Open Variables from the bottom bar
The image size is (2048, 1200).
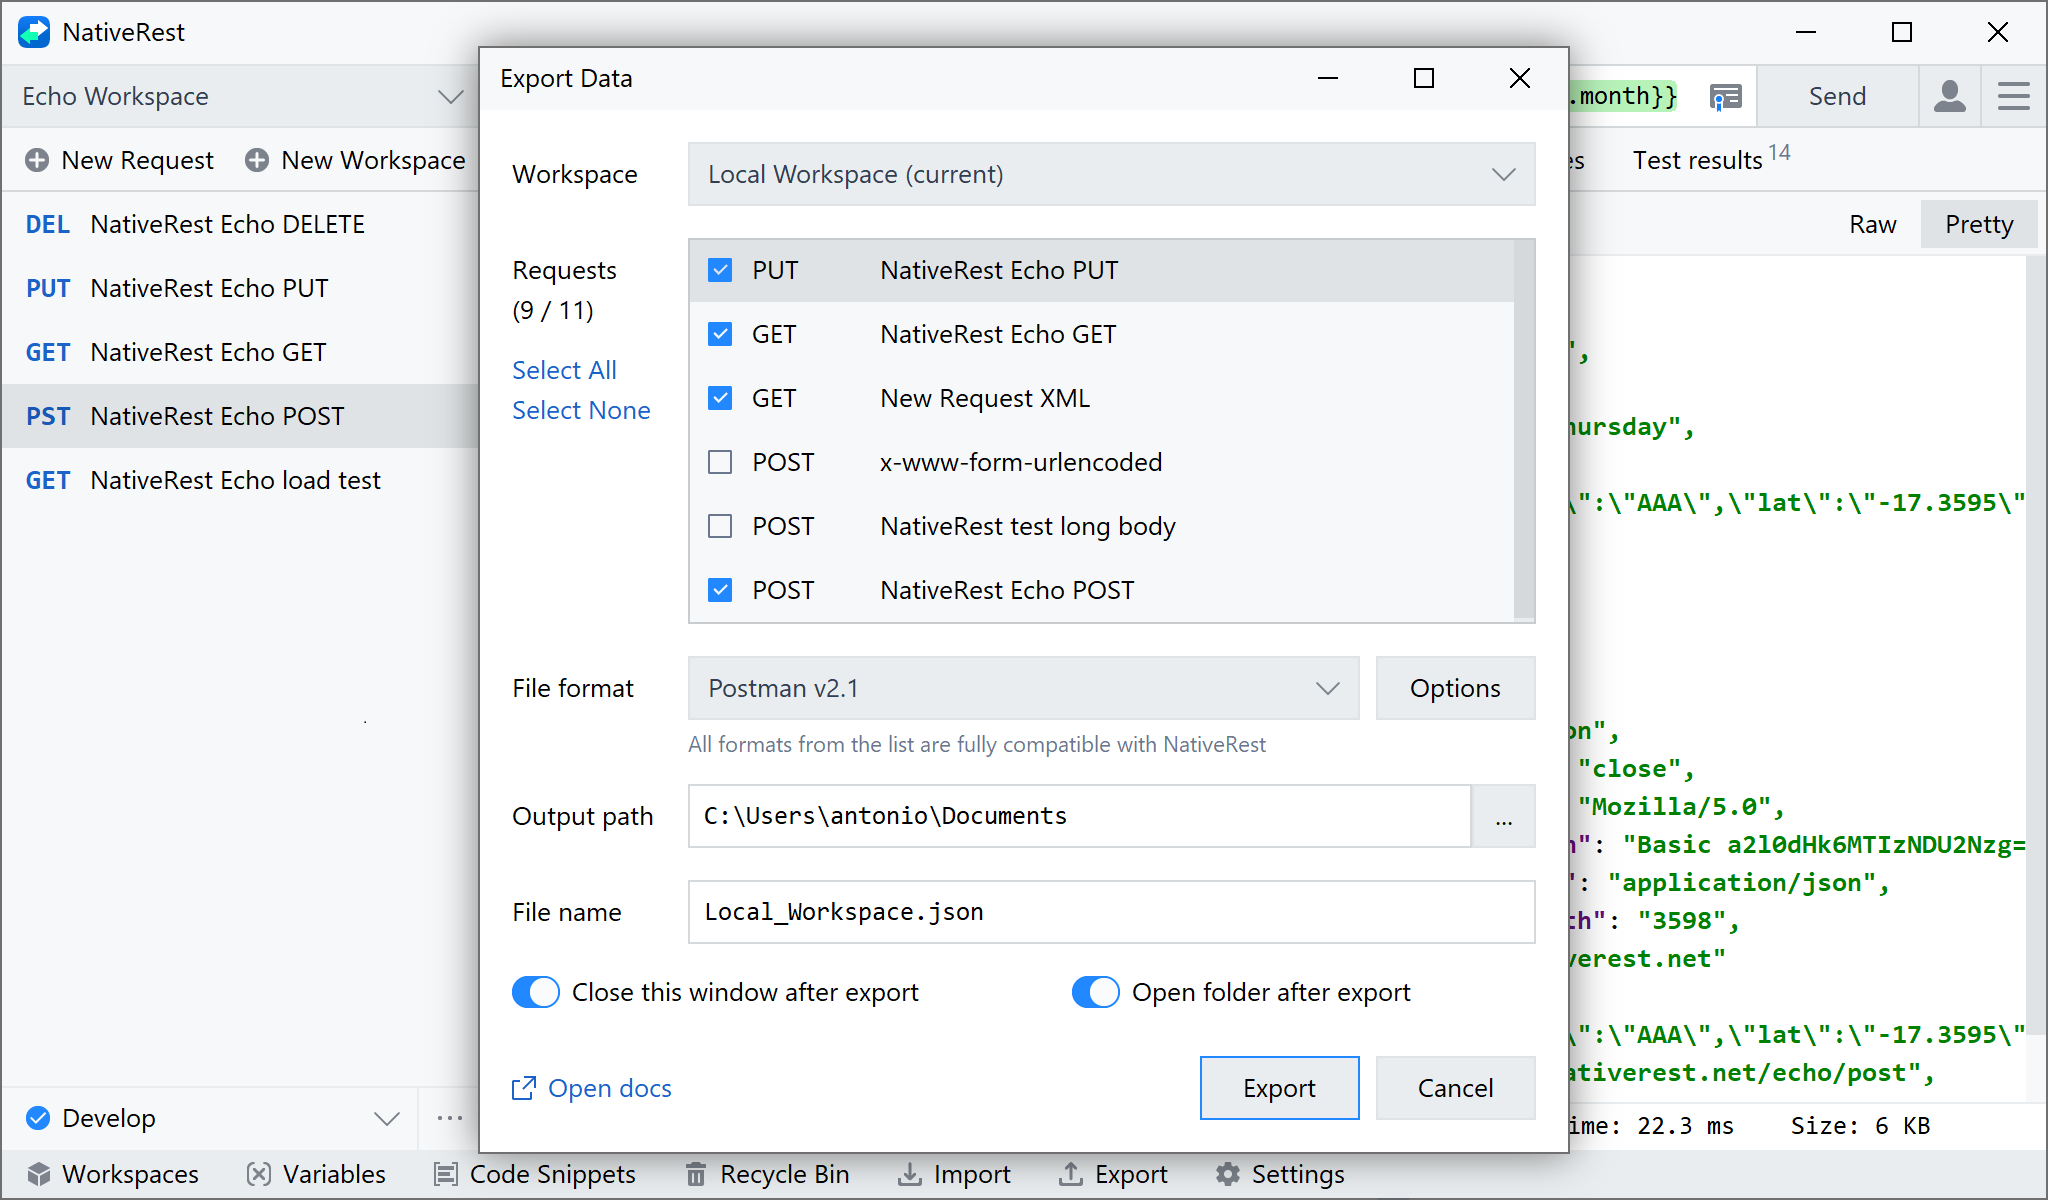316,1174
